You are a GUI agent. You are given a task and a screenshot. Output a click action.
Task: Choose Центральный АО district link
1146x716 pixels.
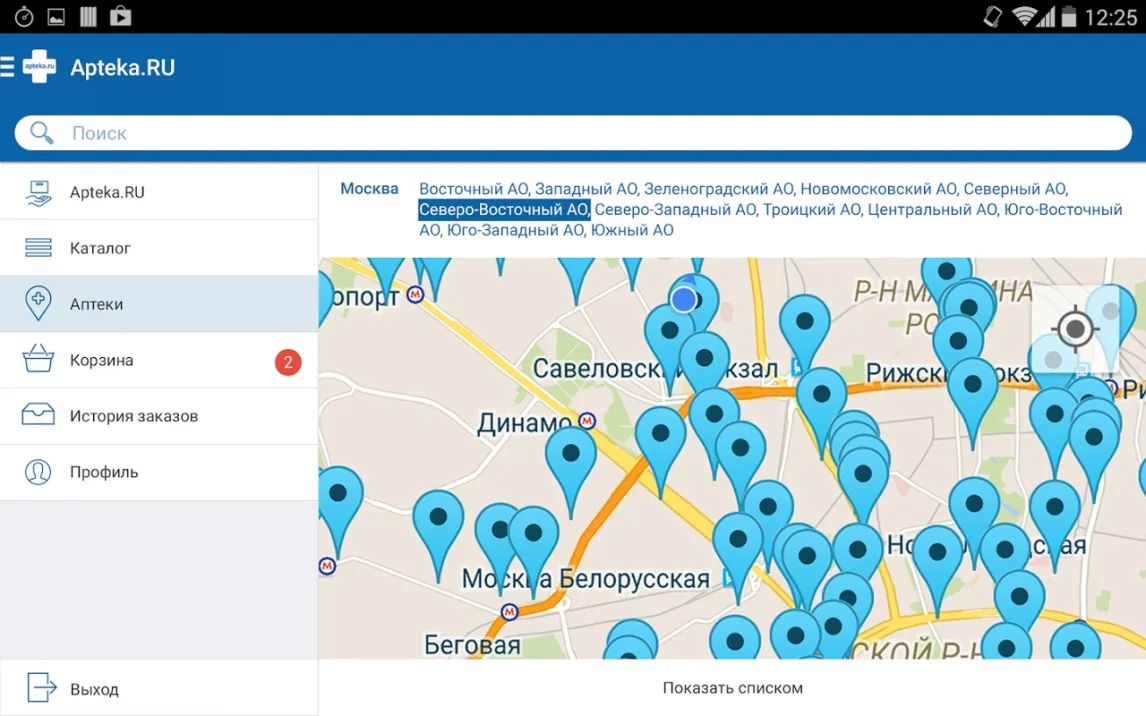coord(932,210)
